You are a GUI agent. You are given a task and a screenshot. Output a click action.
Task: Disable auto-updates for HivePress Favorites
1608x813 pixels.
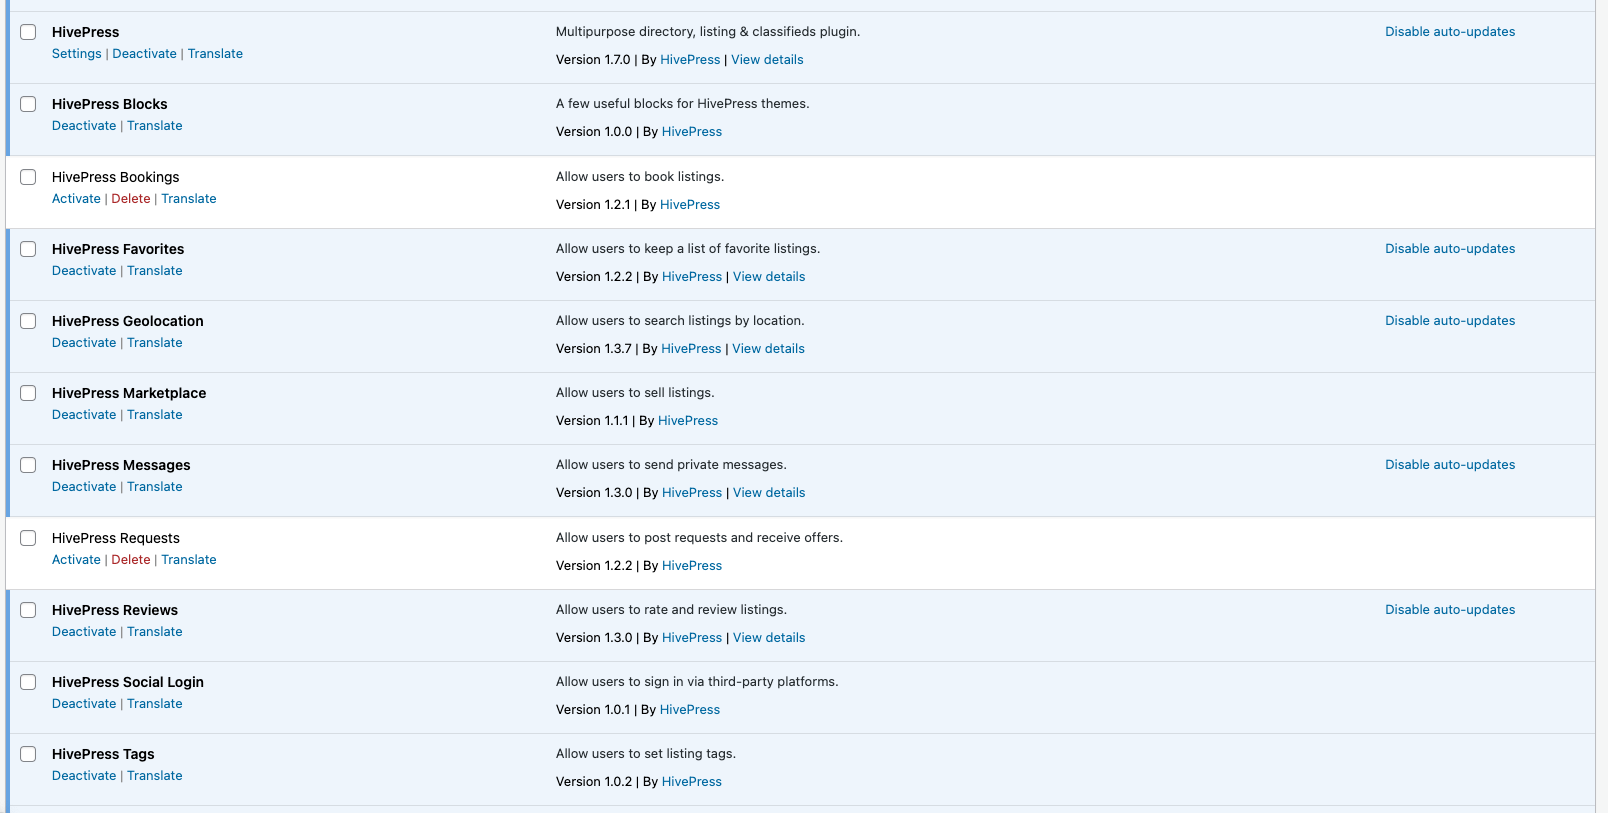[1450, 249]
